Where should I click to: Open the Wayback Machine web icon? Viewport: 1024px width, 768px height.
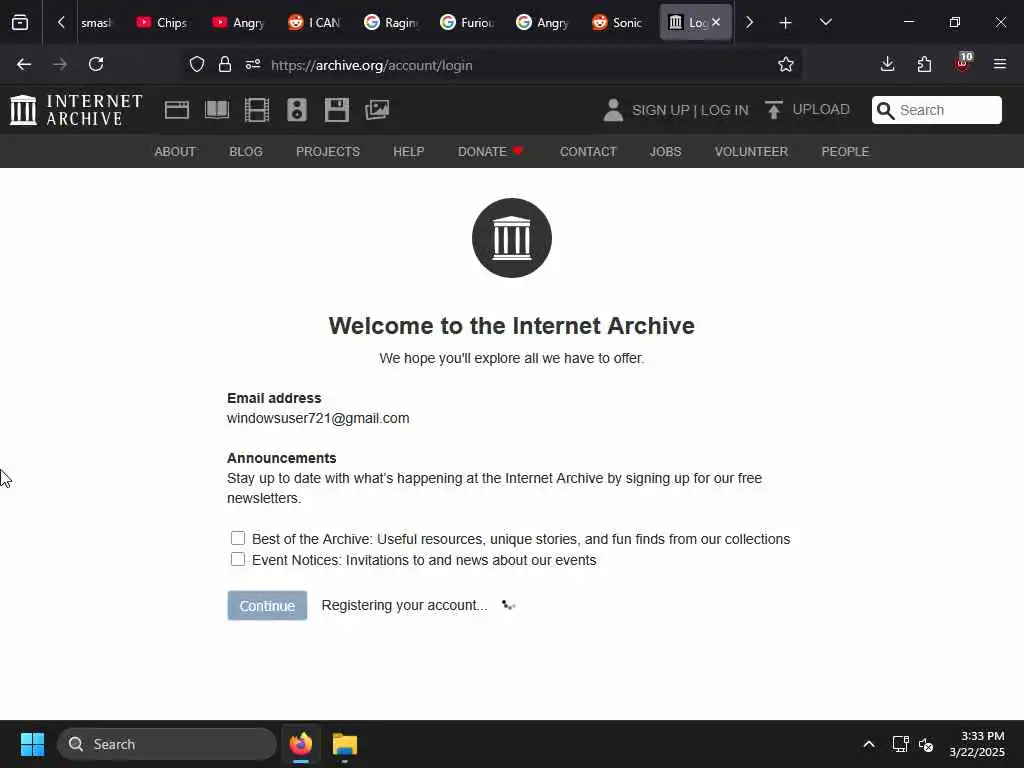tap(176, 110)
